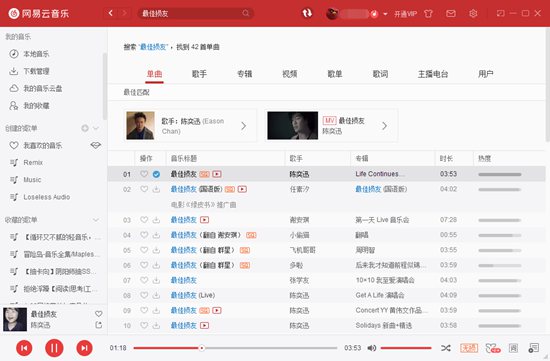Collapse the 创建的歌单 section
The height and width of the screenshot is (361, 550).
click(96, 128)
